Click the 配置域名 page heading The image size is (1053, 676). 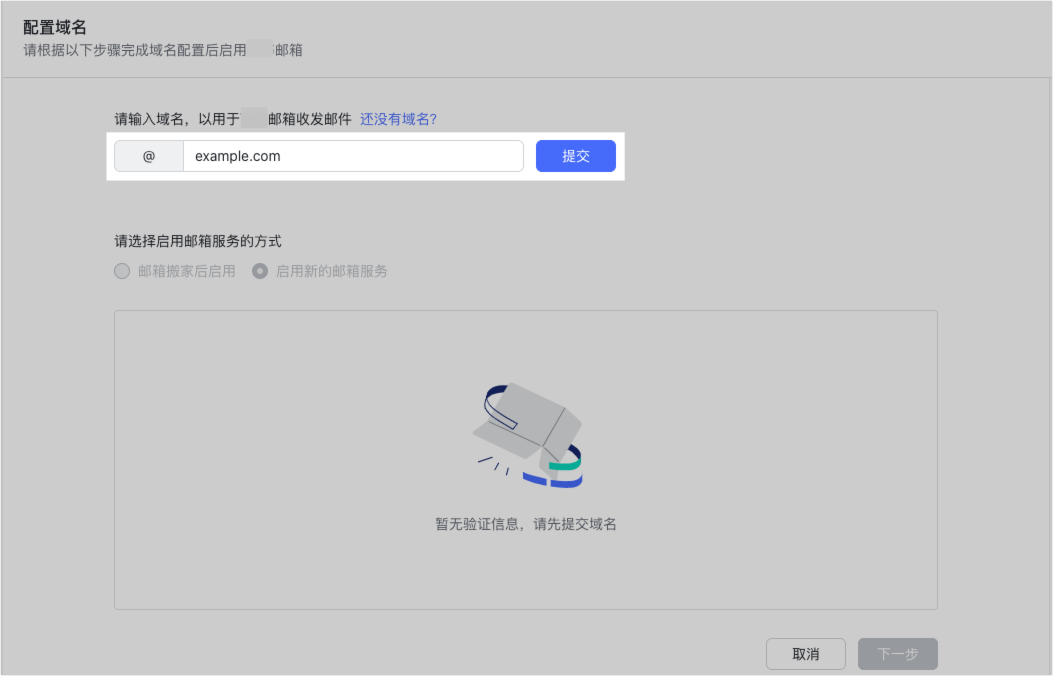tap(55, 27)
